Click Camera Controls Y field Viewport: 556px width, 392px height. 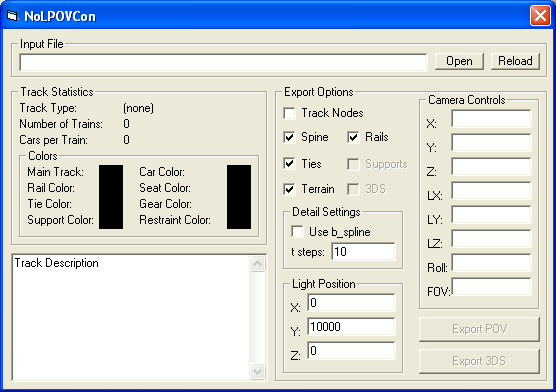tap(491, 143)
